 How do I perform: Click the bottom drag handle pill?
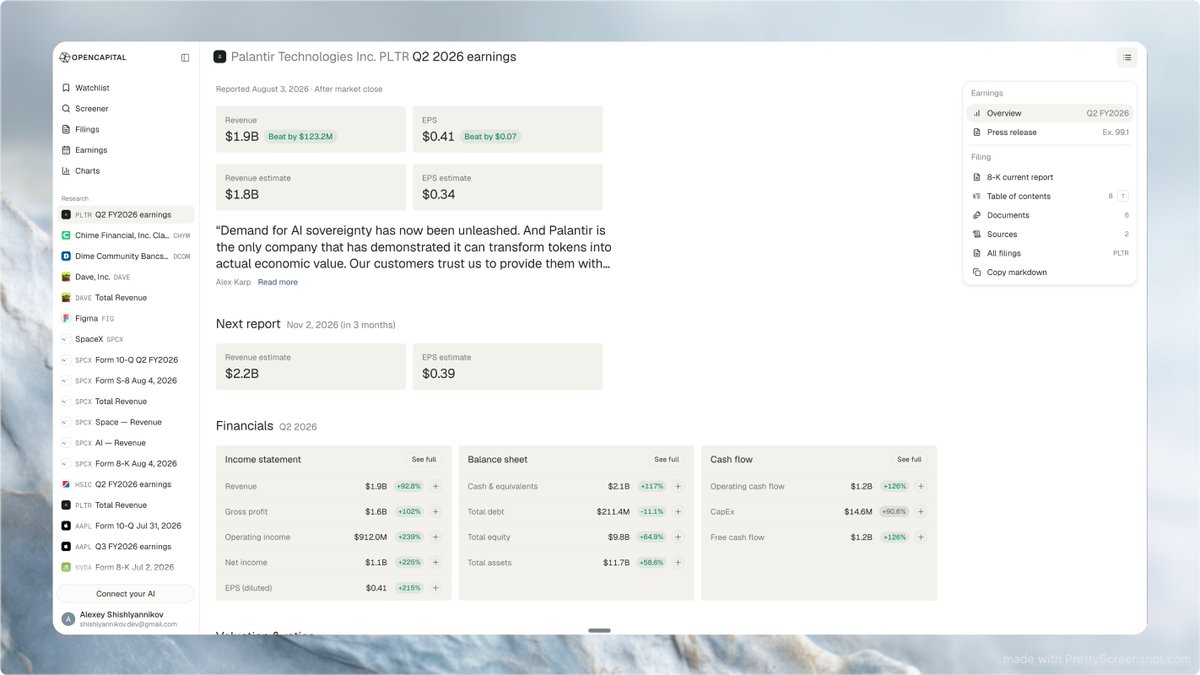click(600, 630)
